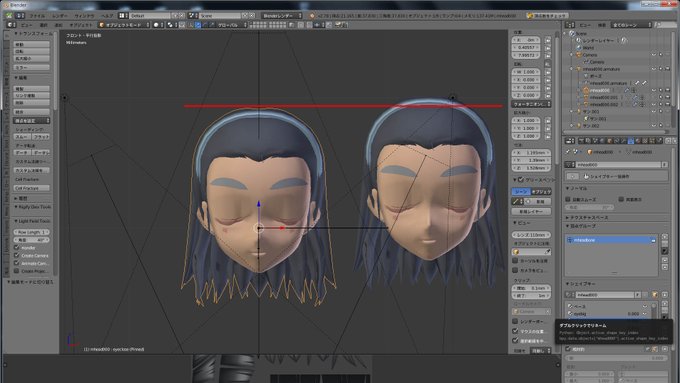Viewport: 680px width, 383px height.
Task: Click the camera icon in Camera outliner row
Action: (x=579, y=55)
